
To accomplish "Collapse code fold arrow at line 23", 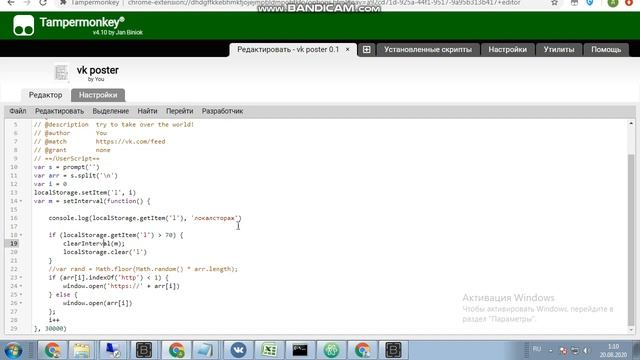I will point(21,278).
